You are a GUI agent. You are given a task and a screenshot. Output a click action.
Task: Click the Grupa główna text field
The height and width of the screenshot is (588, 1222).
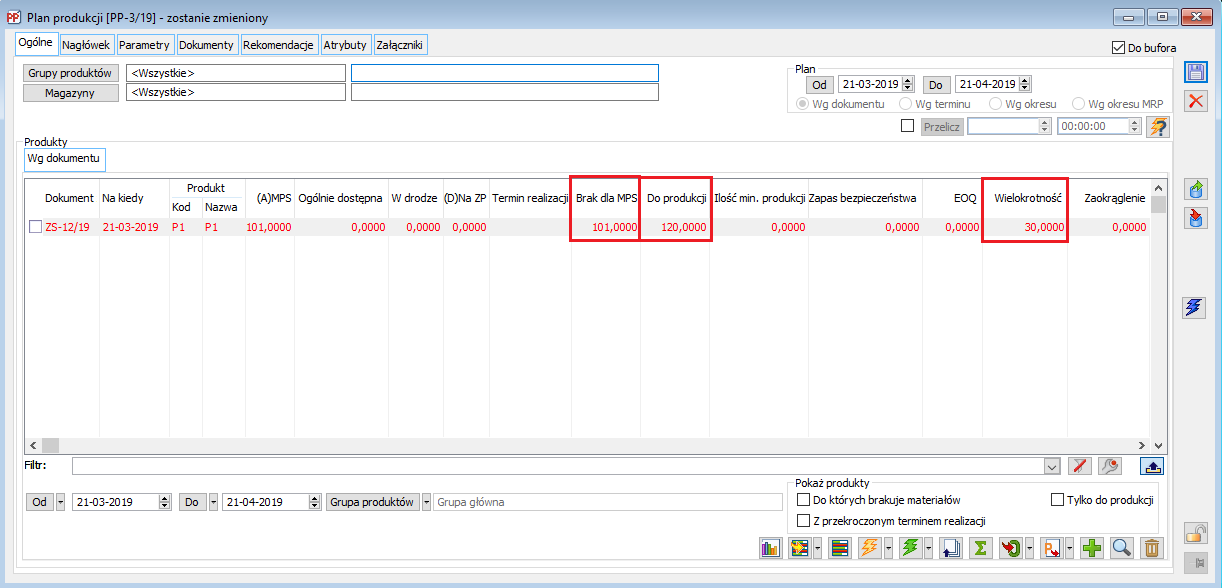608,502
